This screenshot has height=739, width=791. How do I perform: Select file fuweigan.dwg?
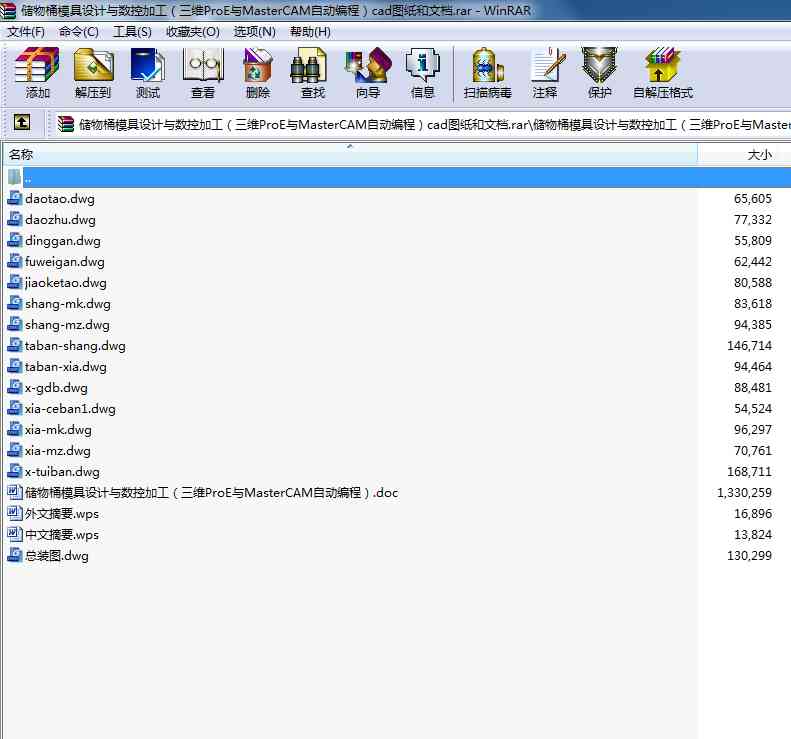[65, 262]
